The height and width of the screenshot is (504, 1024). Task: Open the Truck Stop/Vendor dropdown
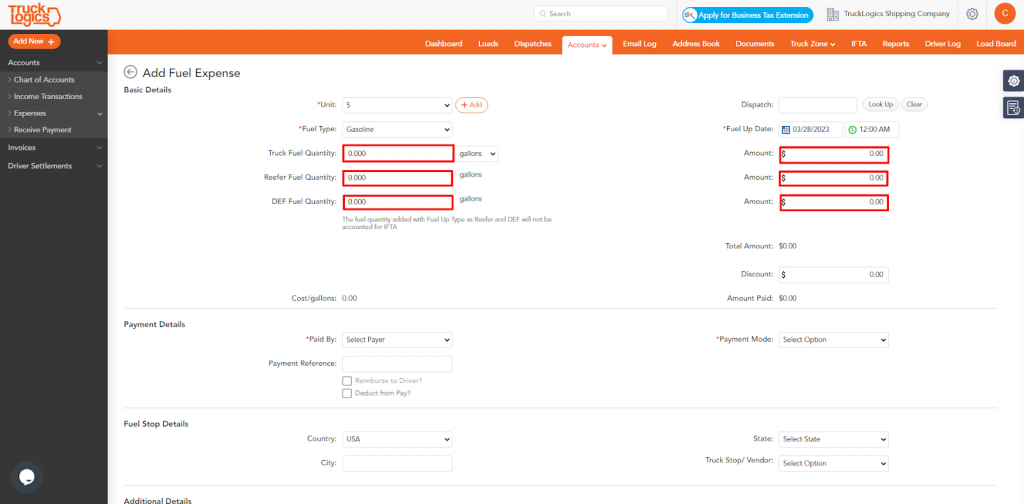point(833,463)
